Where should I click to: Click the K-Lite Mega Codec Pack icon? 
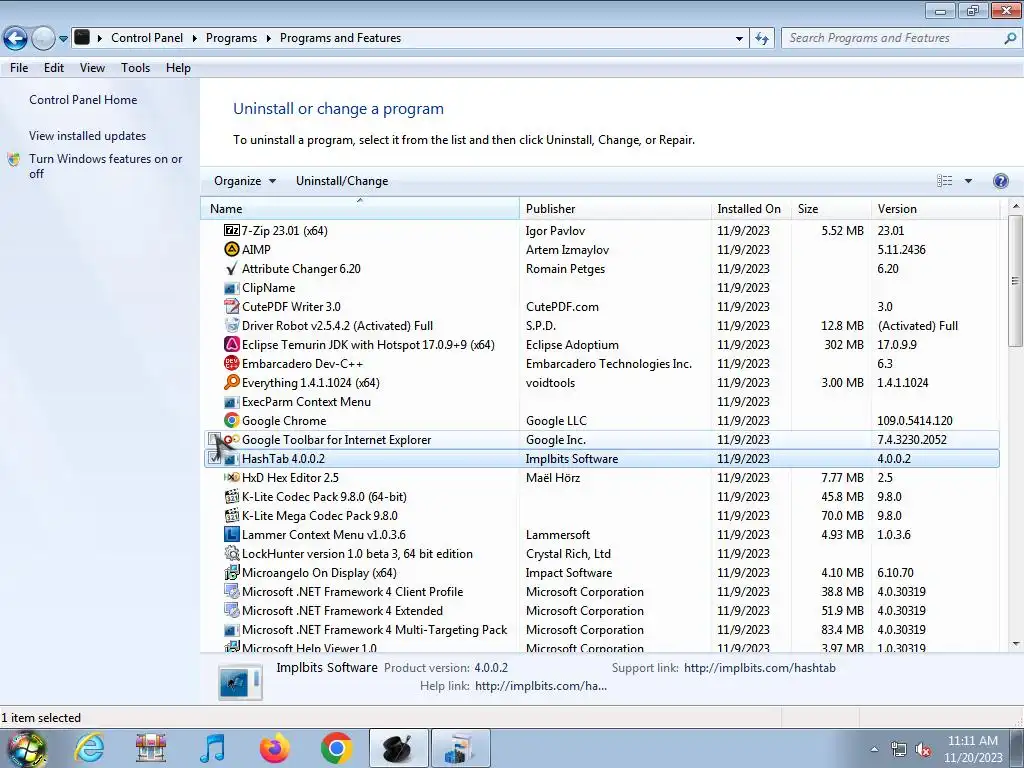(x=232, y=515)
